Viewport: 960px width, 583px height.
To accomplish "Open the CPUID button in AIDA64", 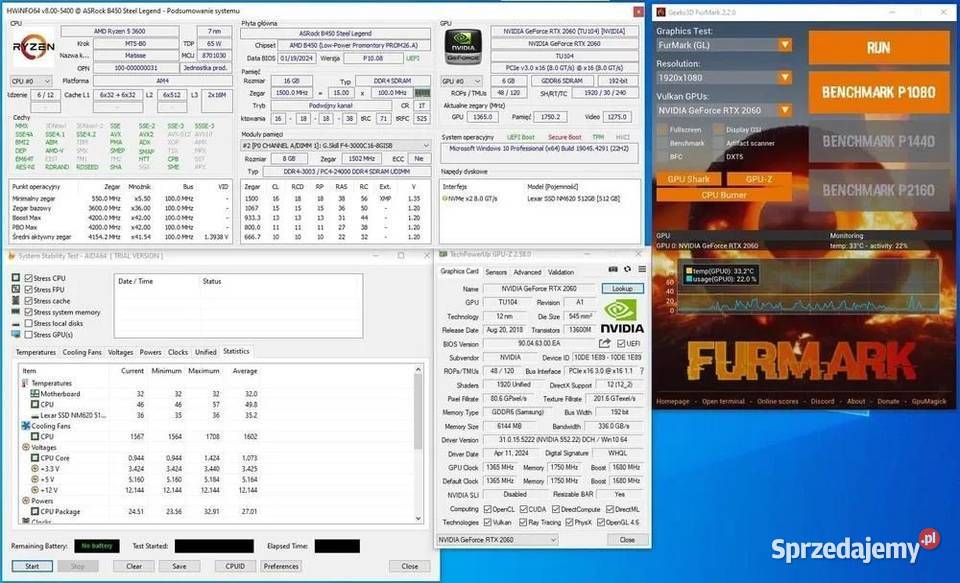I will coord(235,566).
